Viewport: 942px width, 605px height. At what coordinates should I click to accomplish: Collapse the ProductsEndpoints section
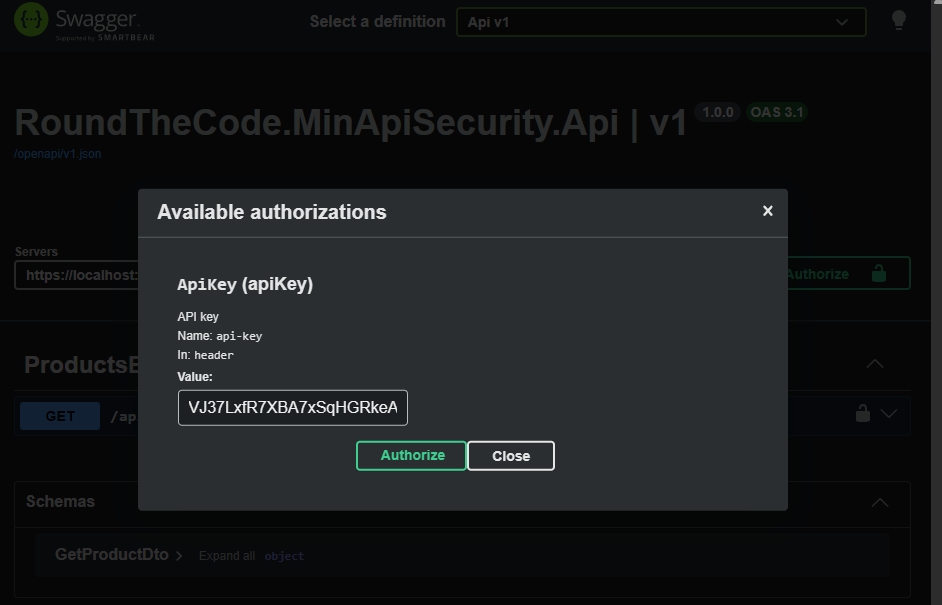point(875,364)
